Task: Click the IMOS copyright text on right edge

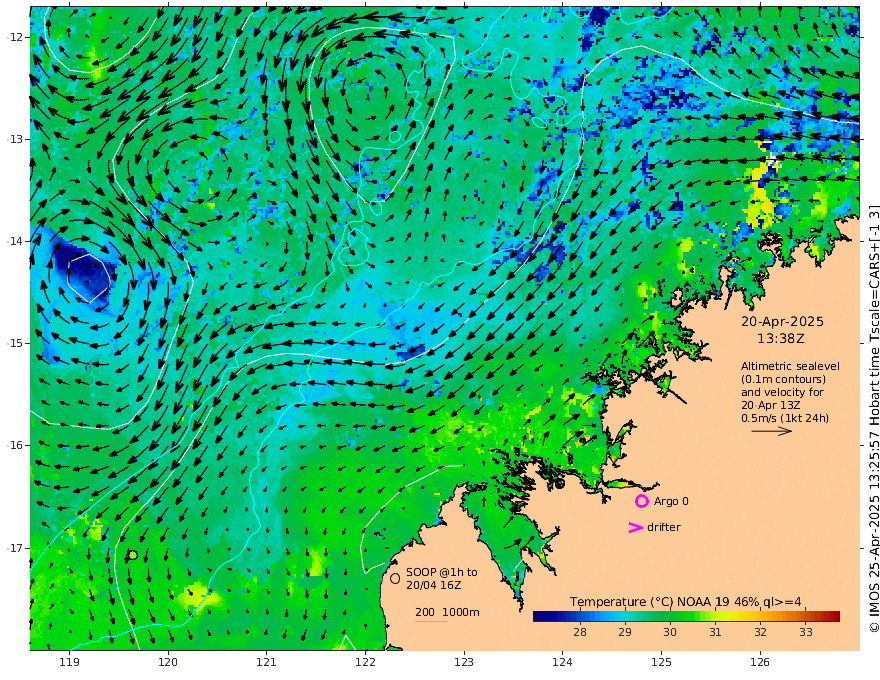Action: (x=873, y=420)
